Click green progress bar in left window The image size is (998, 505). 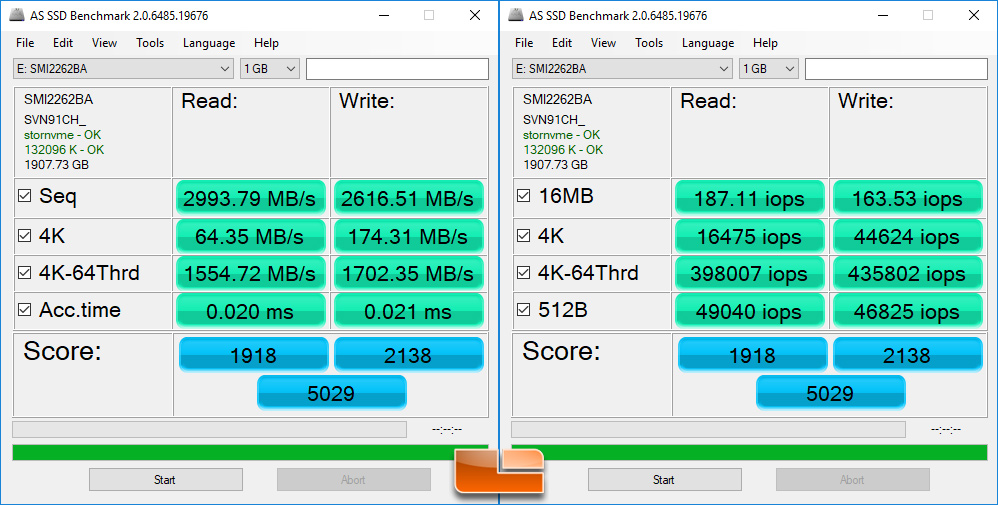[250, 452]
